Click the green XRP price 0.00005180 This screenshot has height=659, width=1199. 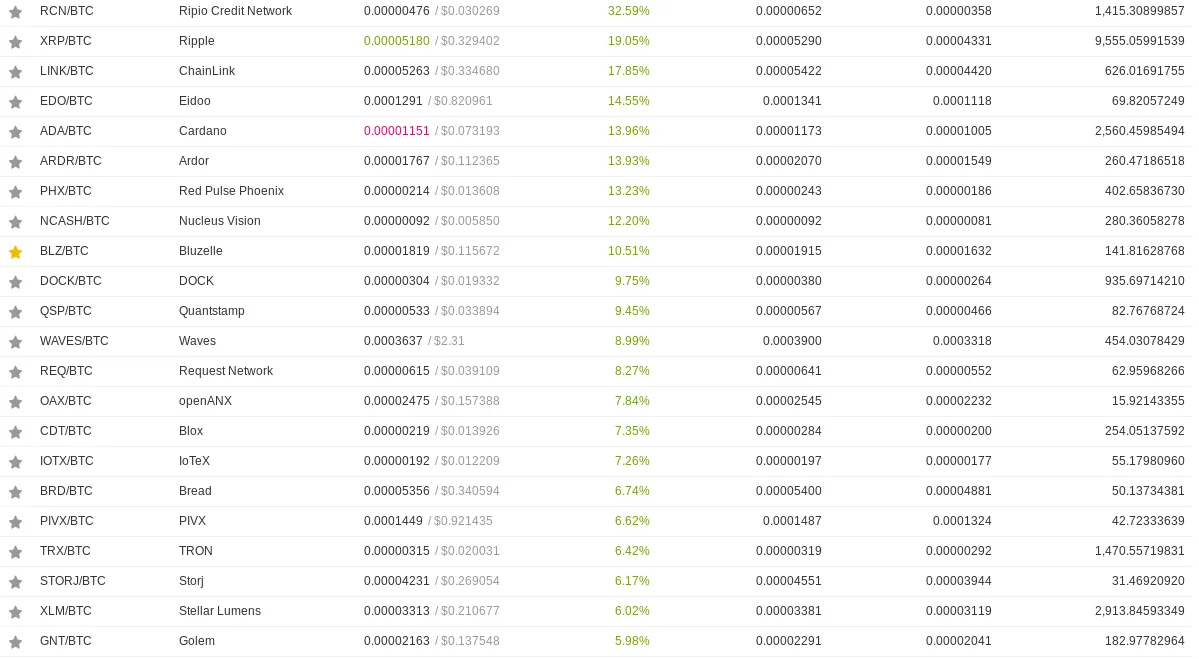click(397, 41)
